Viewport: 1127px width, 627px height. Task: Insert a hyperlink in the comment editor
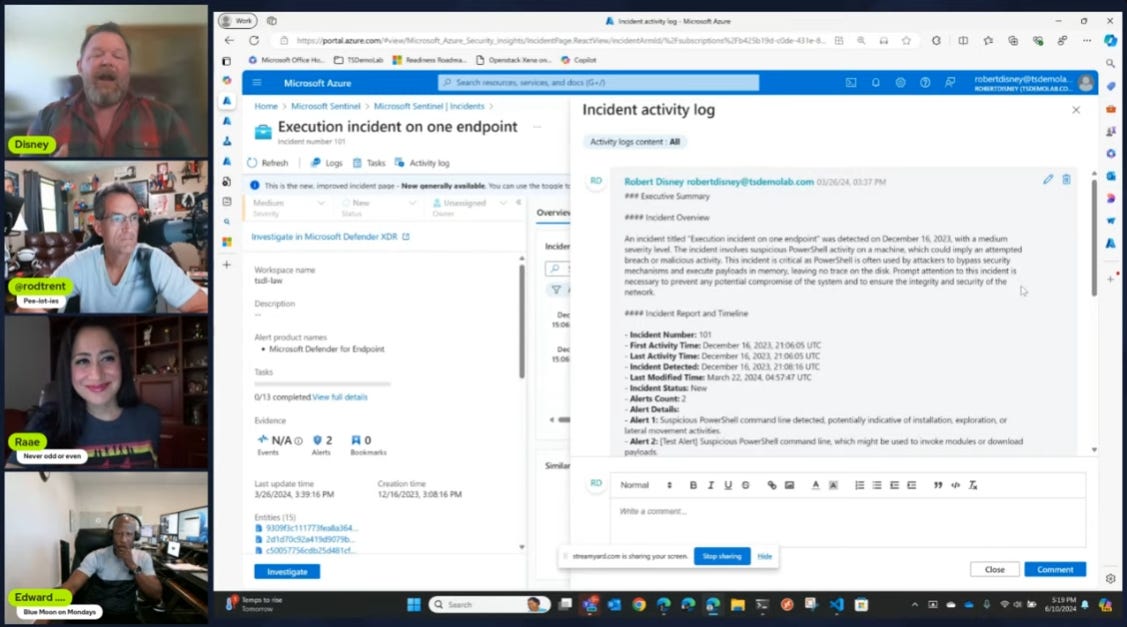pos(770,485)
